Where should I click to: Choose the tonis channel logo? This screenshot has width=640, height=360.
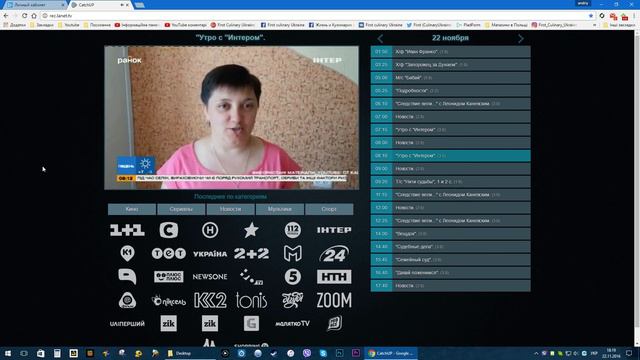coord(251,300)
